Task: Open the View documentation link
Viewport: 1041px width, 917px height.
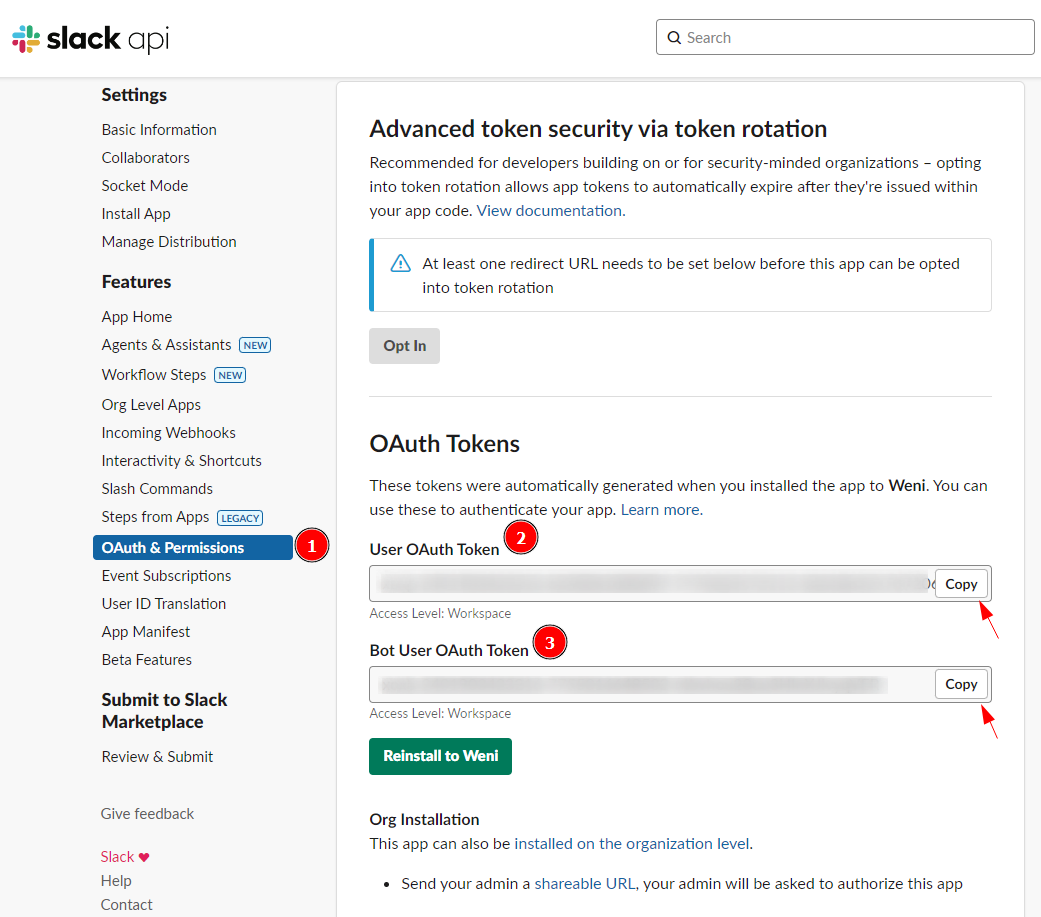Action: (550, 211)
